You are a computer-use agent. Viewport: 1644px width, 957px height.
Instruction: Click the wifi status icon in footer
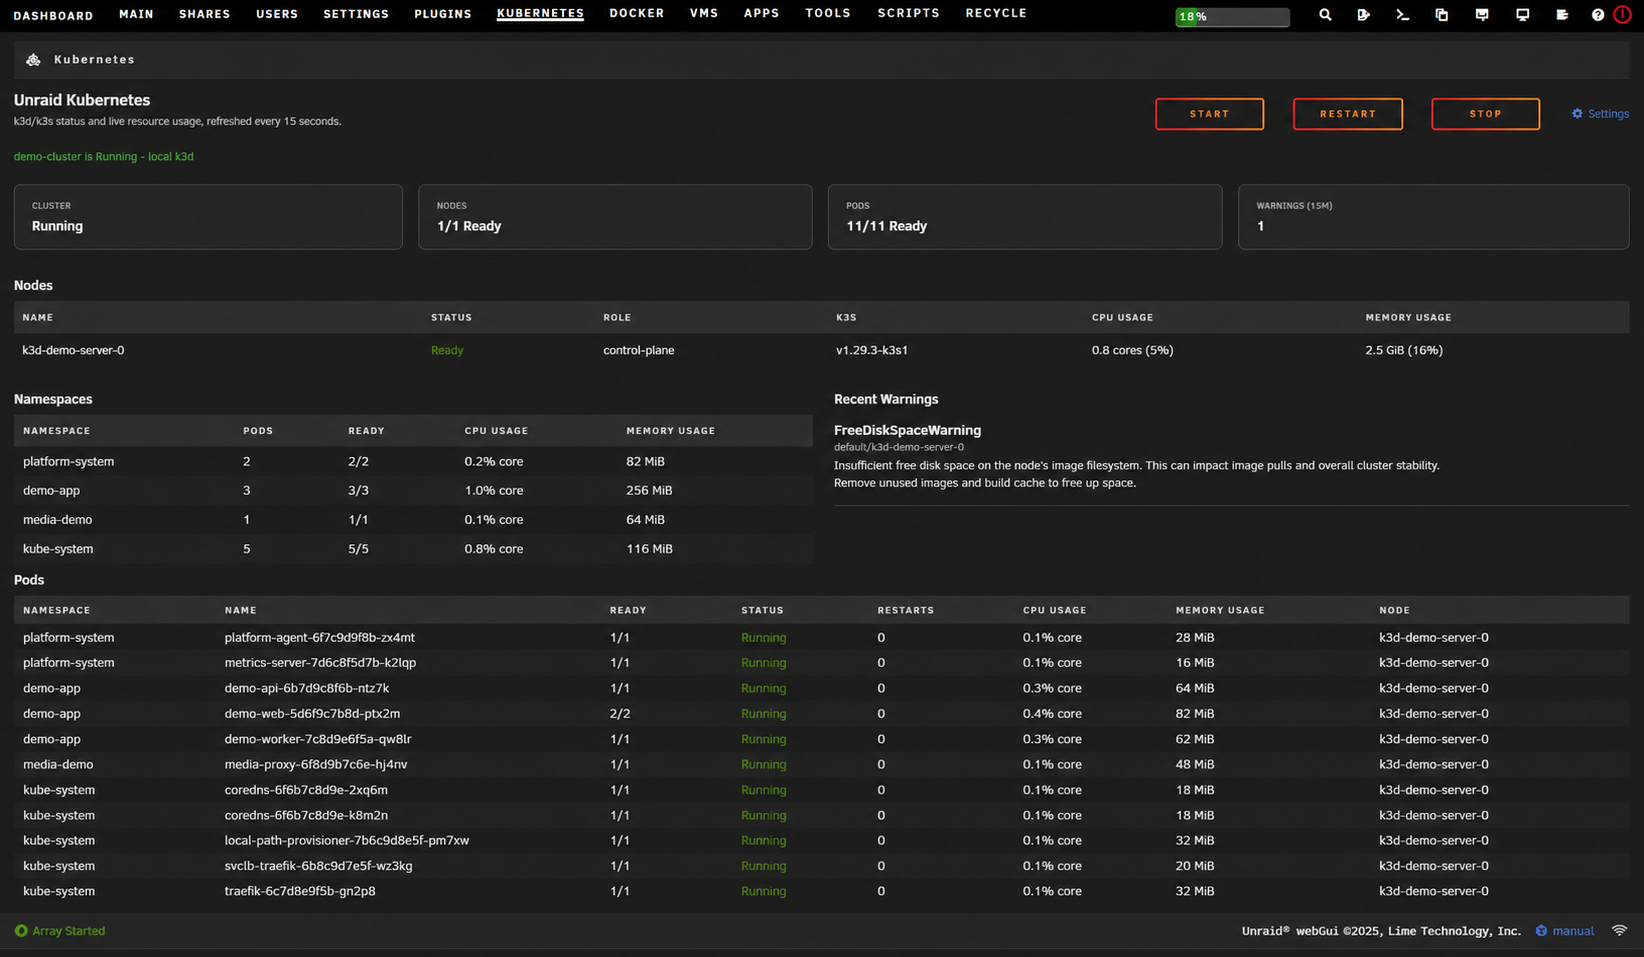(x=1619, y=931)
